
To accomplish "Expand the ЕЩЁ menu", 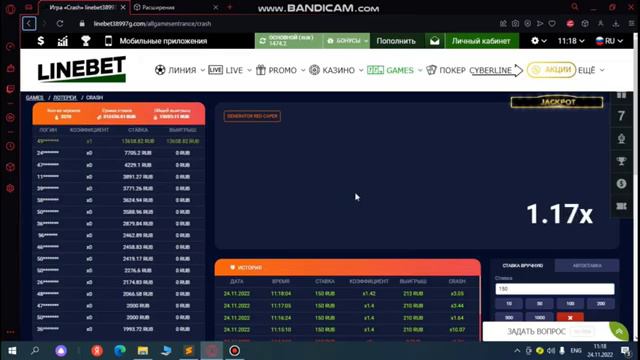I will pos(591,70).
